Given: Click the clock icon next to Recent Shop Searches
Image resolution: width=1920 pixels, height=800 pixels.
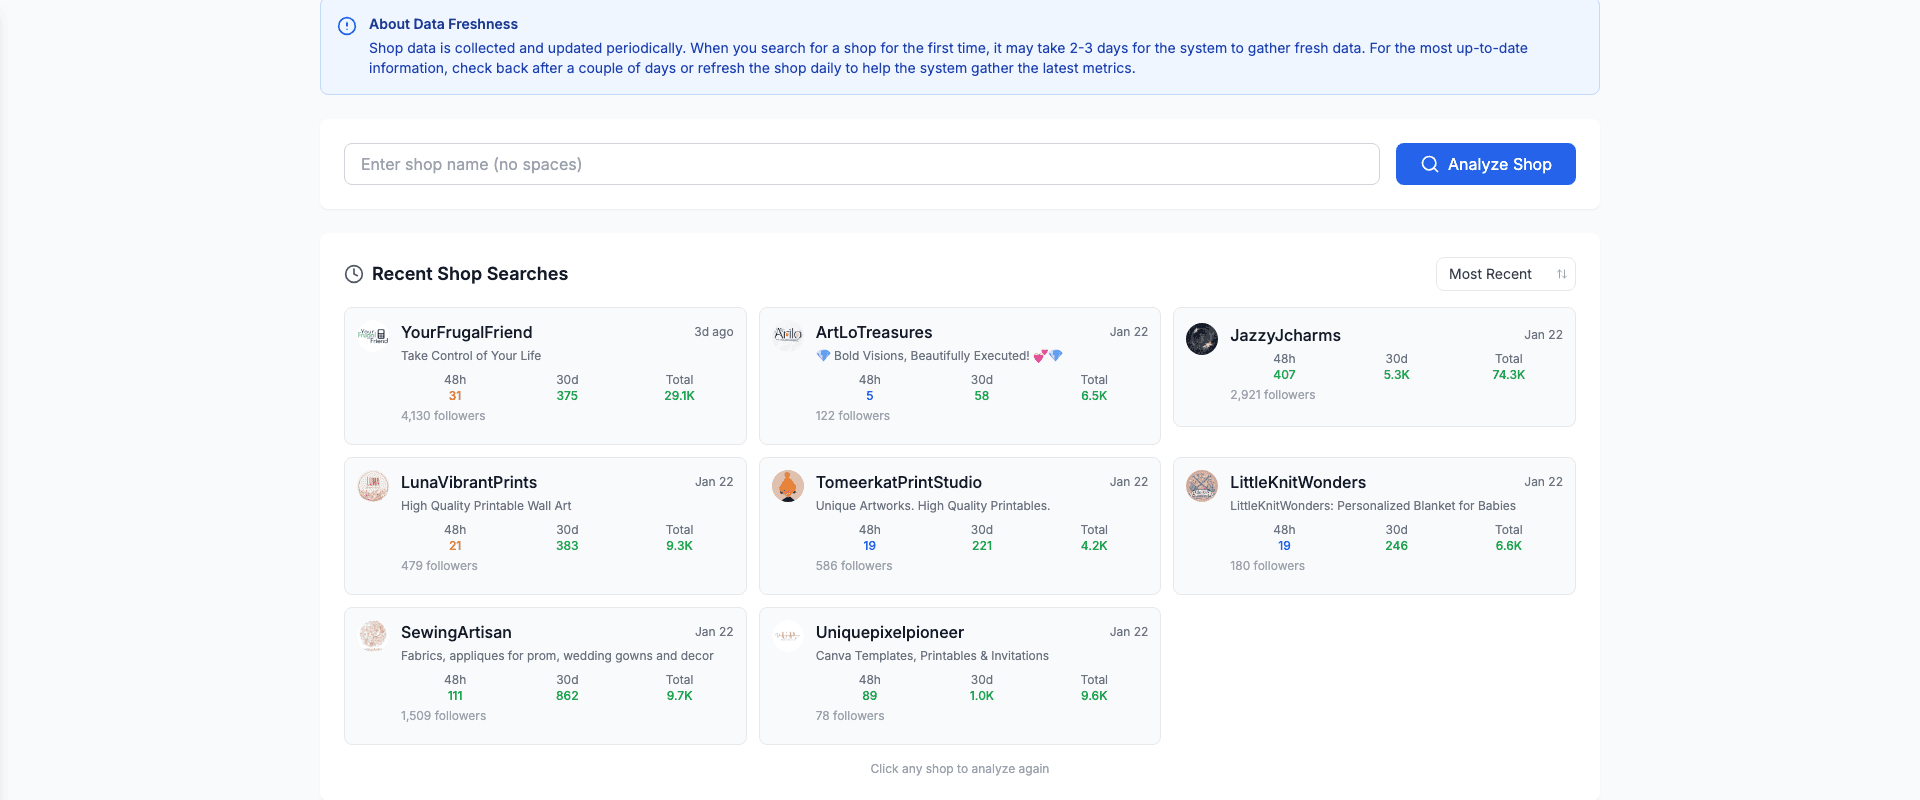Looking at the screenshot, I should click(x=354, y=274).
